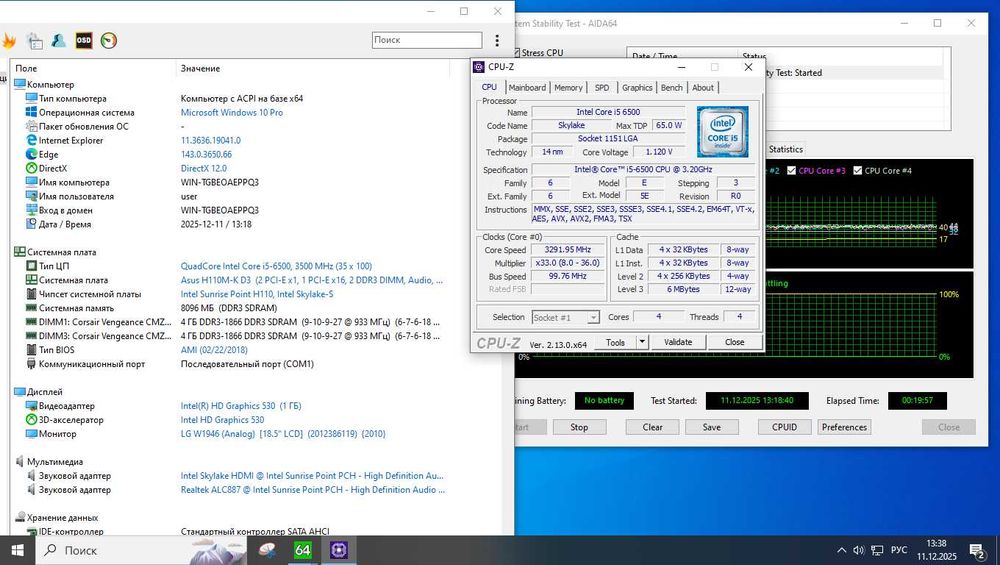Image resolution: width=1000 pixels, height=565 pixels.
Task: Click the report wizard toolbar icon
Action: (x=34, y=41)
